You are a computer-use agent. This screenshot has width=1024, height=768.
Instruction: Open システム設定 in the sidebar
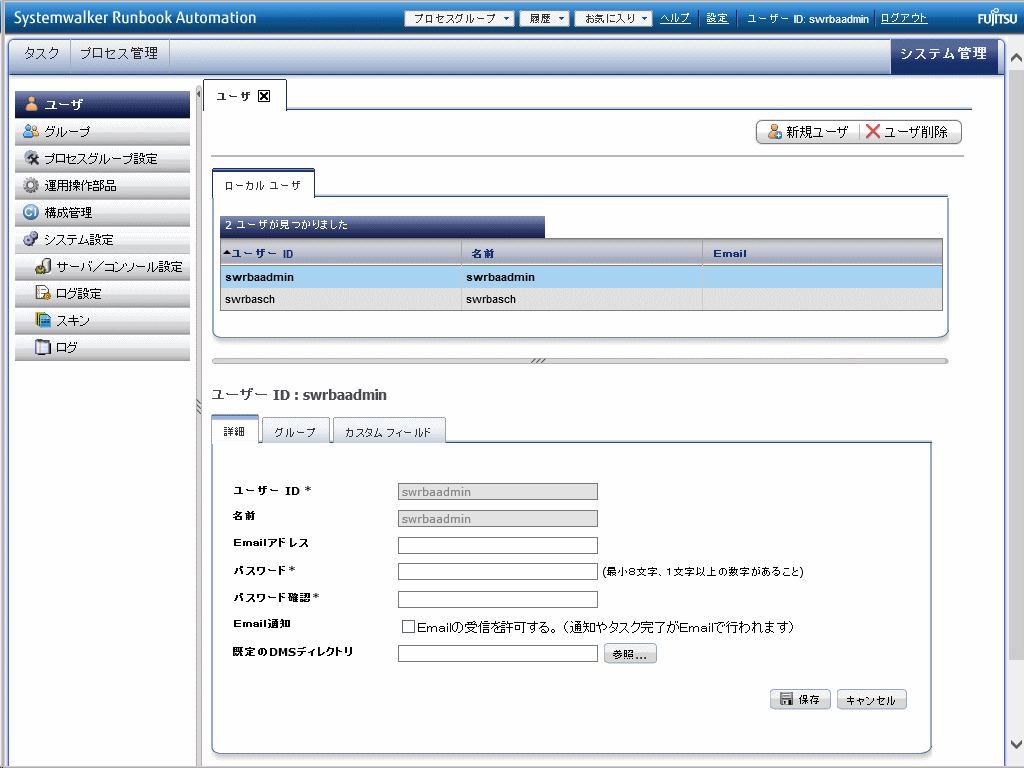pyautogui.click(x=103, y=240)
